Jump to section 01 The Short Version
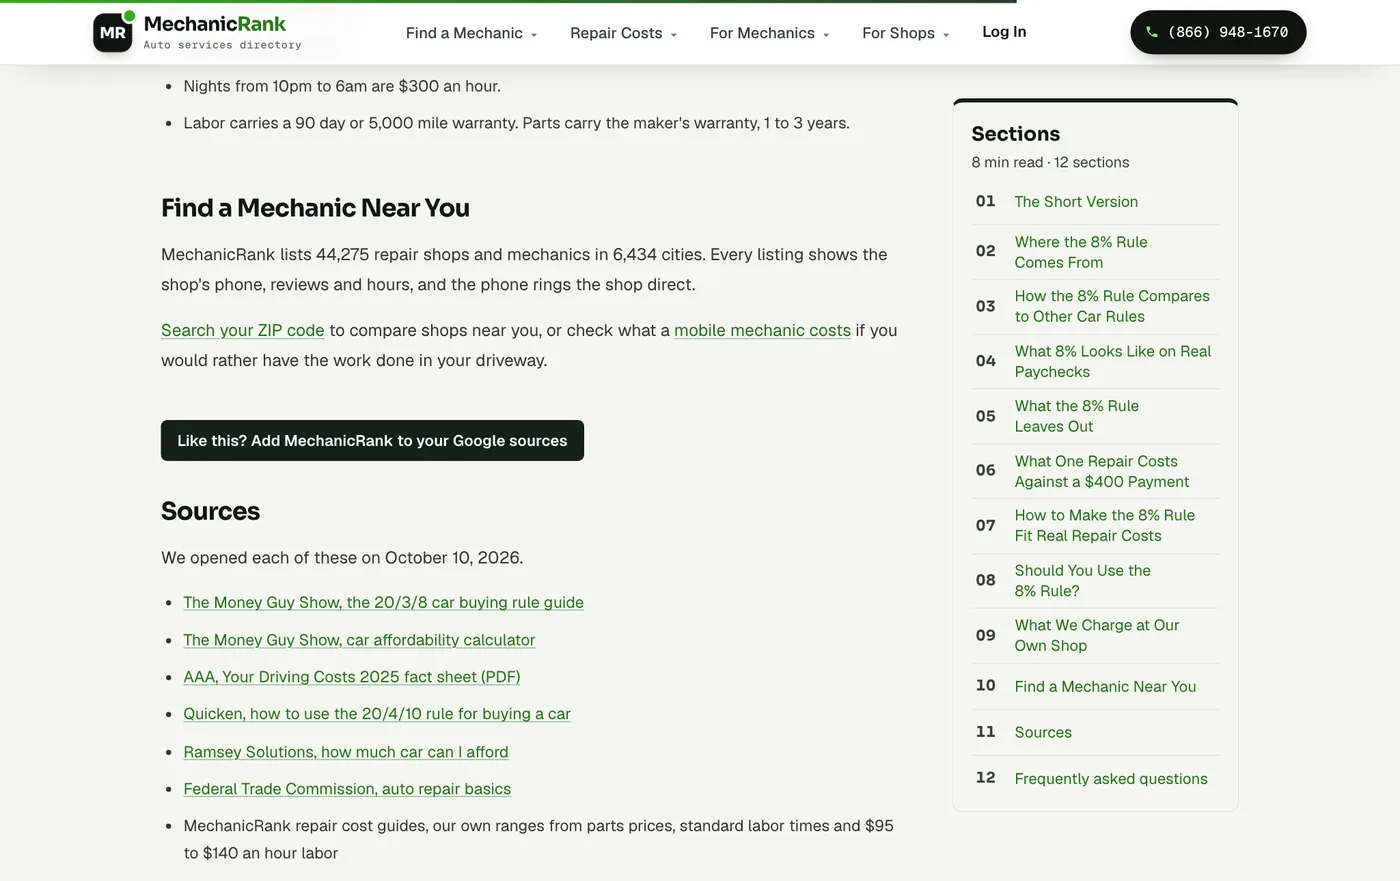The image size is (1400, 881). pos(1096,202)
